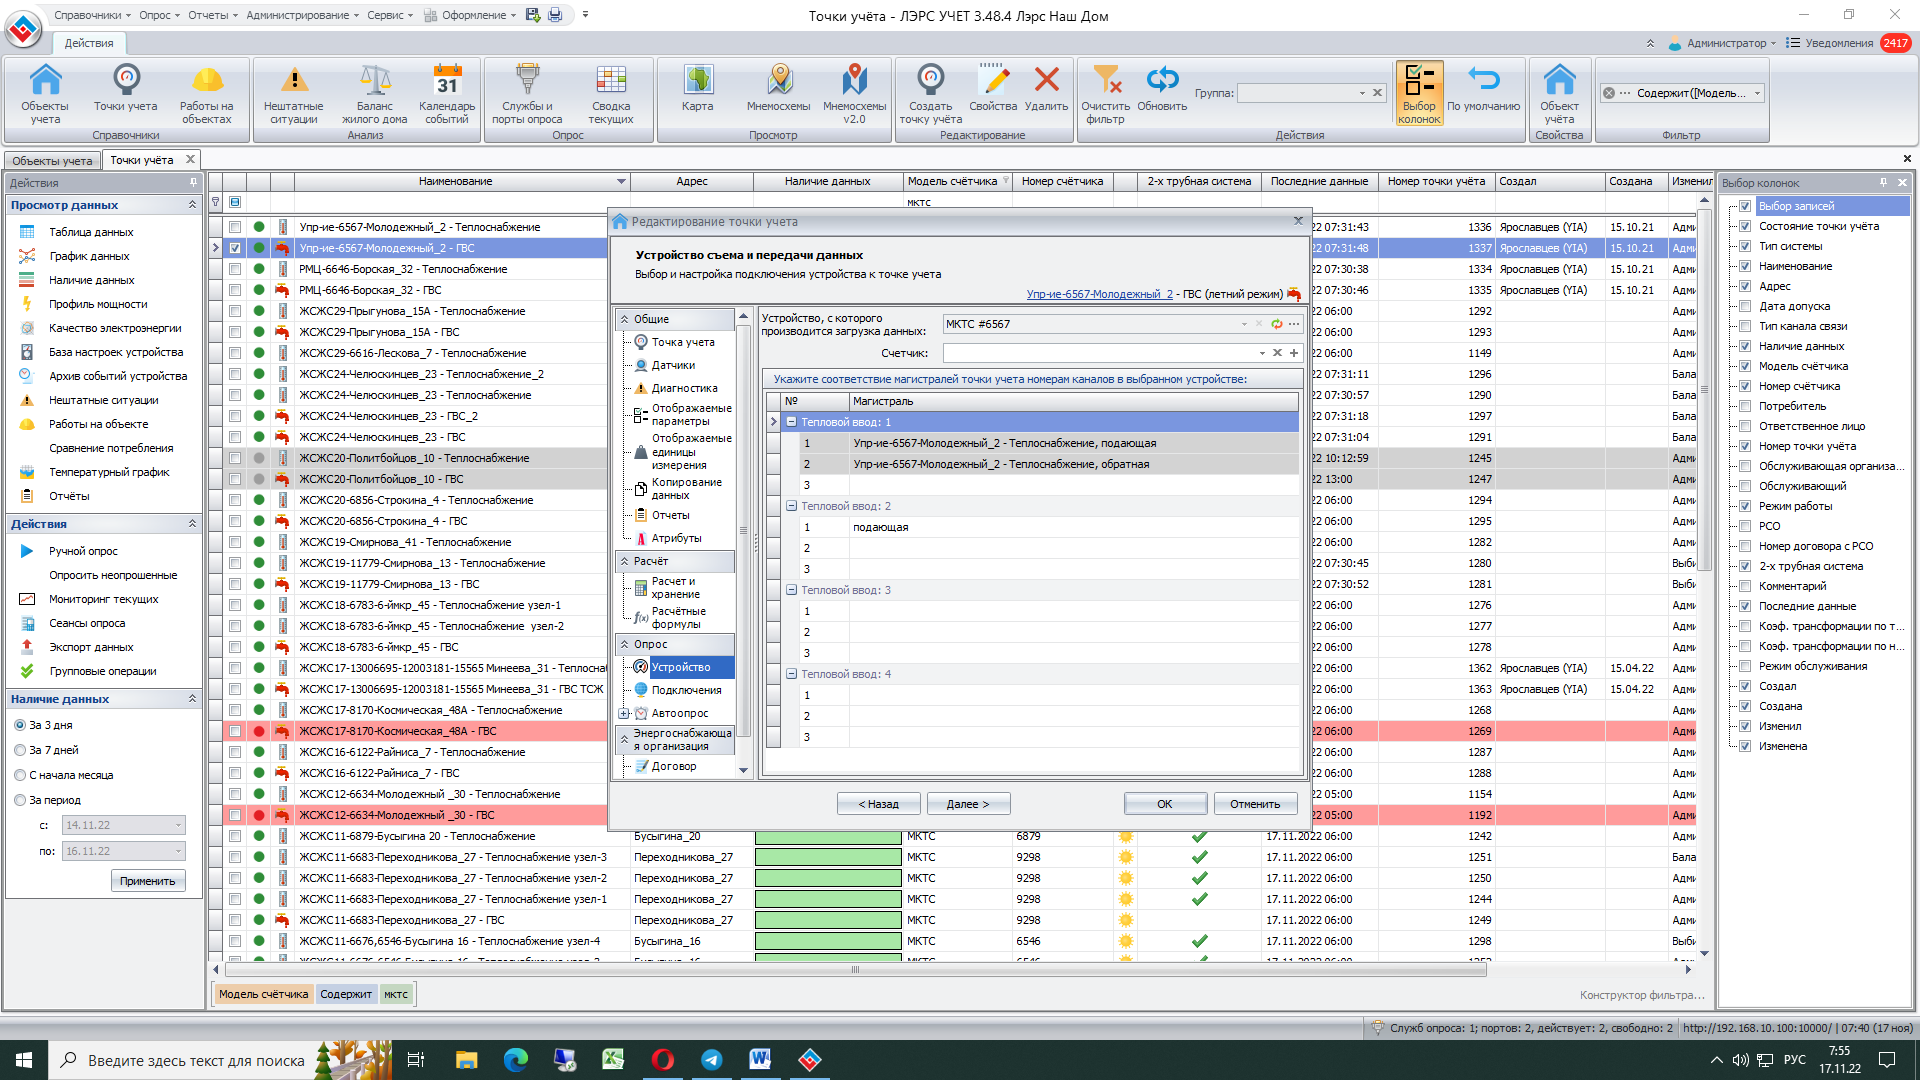Enable Дата допуска column checkbox
The width and height of the screenshot is (1920, 1080).
pos(1745,306)
